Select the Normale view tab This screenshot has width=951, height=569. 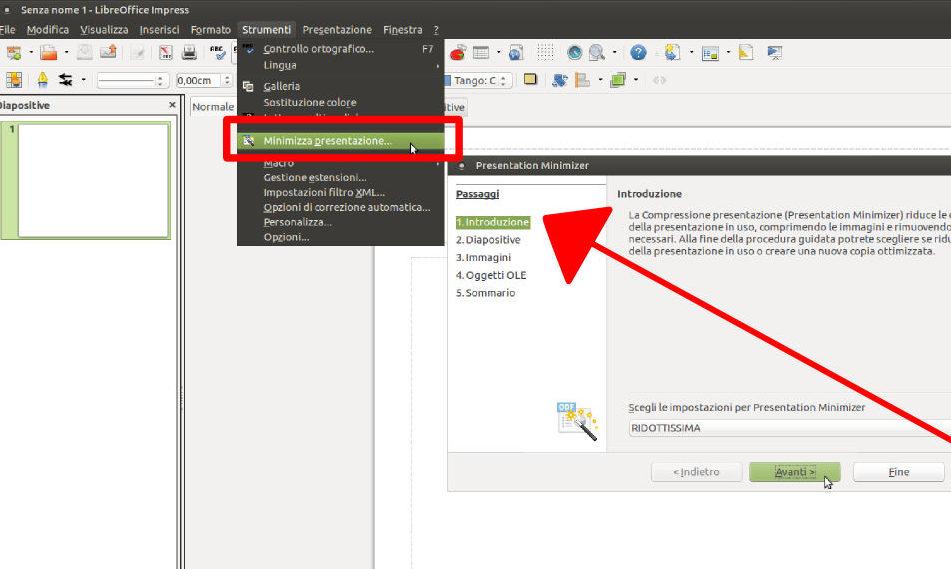(x=213, y=107)
